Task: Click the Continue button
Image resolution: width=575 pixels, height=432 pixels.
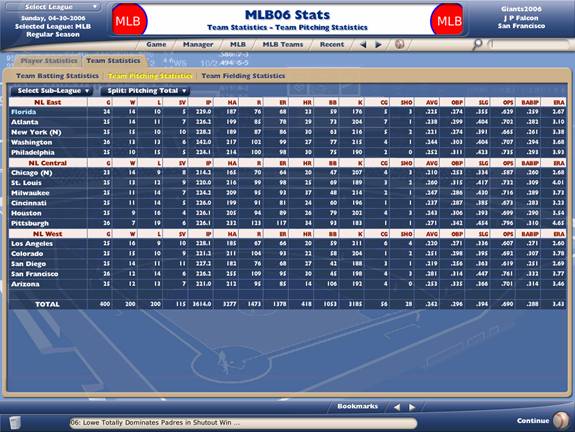Action: point(533,421)
